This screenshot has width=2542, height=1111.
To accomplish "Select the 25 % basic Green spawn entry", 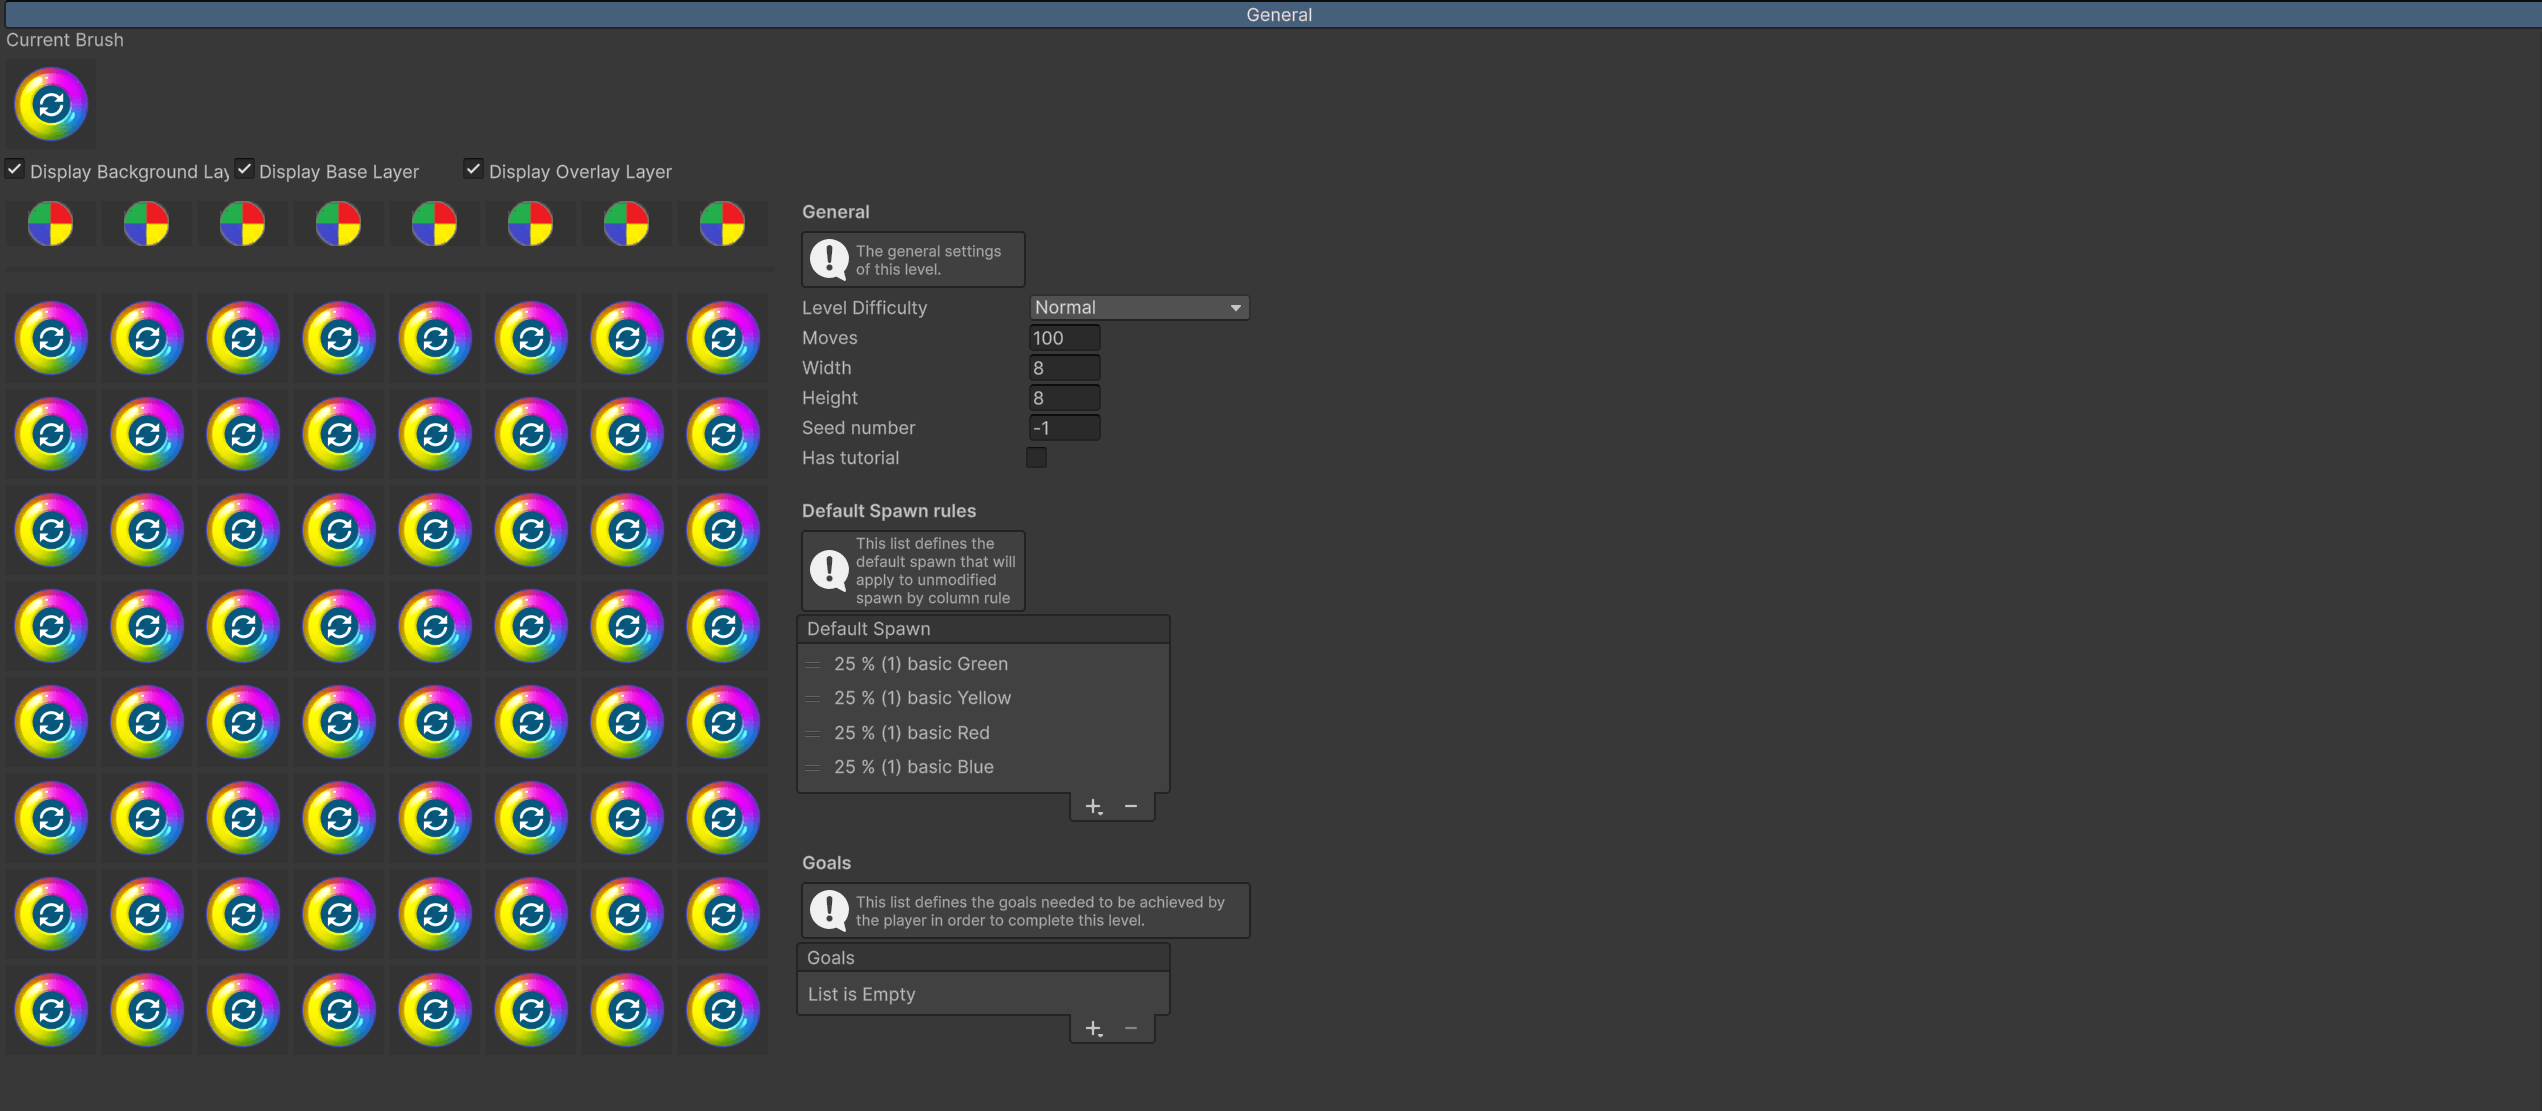I will [920, 664].
